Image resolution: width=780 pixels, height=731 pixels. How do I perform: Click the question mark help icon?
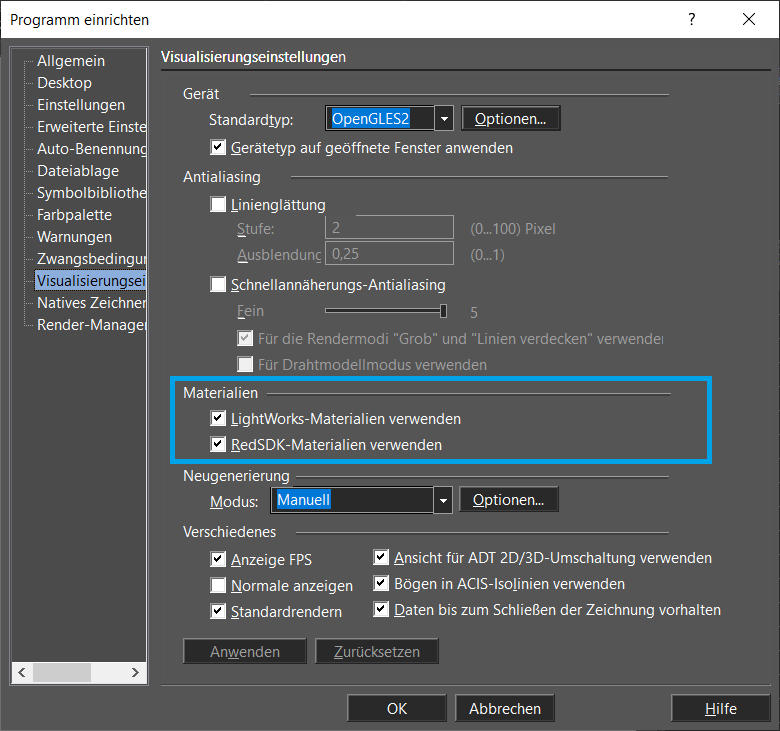[x=692, y=19]
